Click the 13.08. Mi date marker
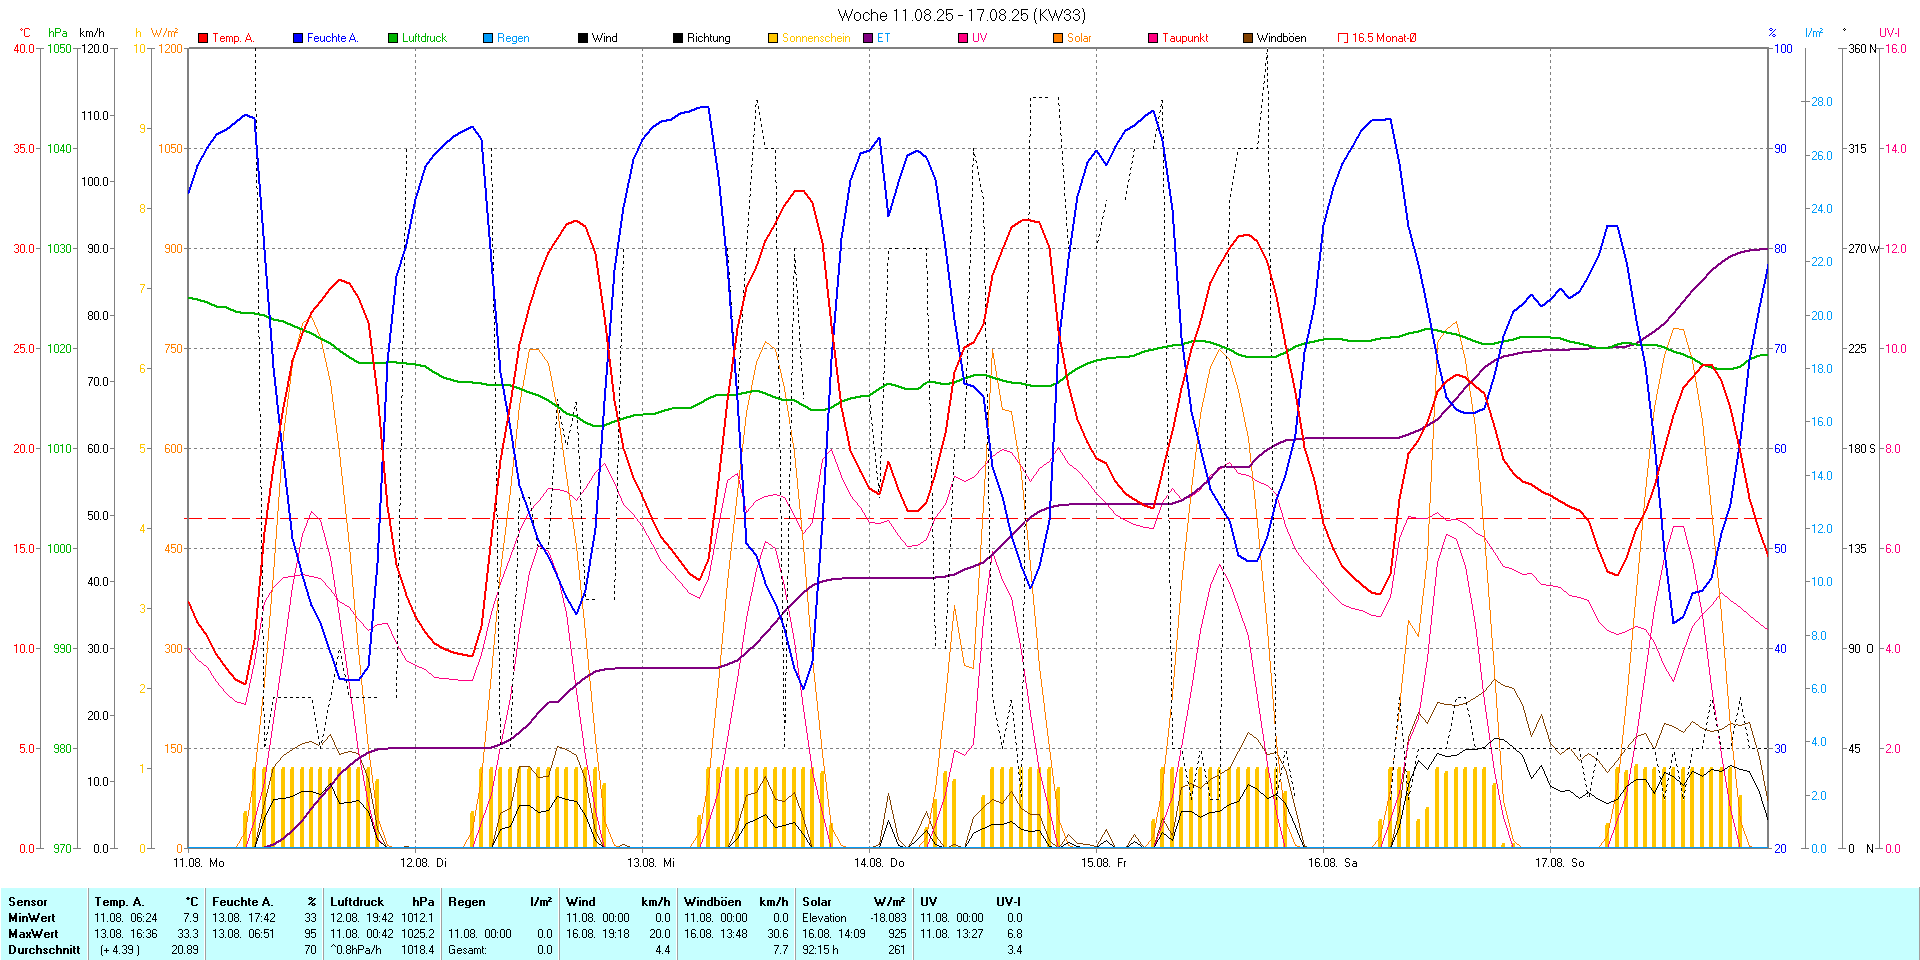1920x960 pixels. pyautogui.click(x=651, y=862)
